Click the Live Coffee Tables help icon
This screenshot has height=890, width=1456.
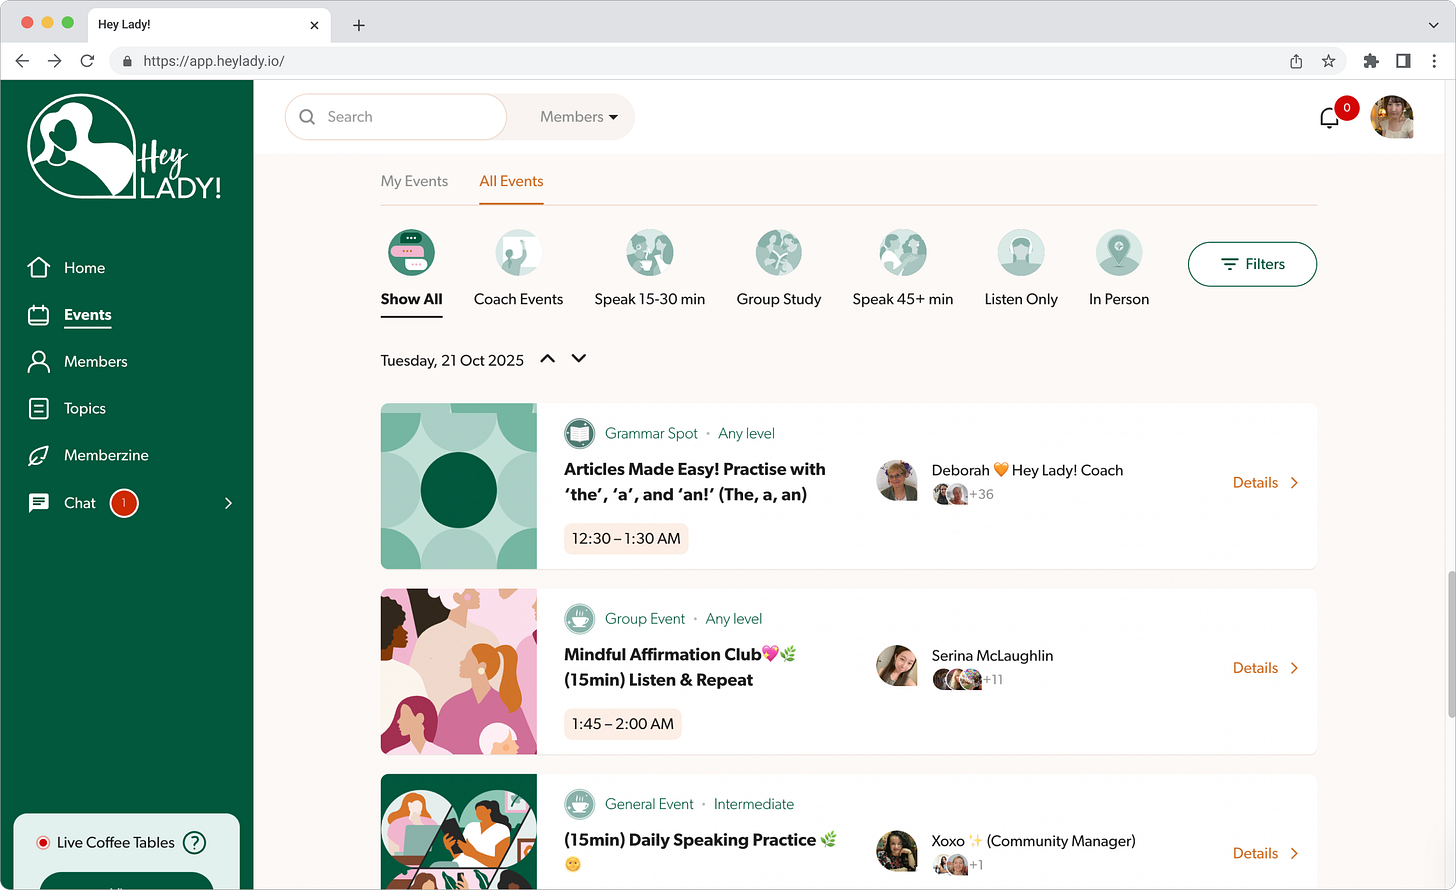pos(195,843)
